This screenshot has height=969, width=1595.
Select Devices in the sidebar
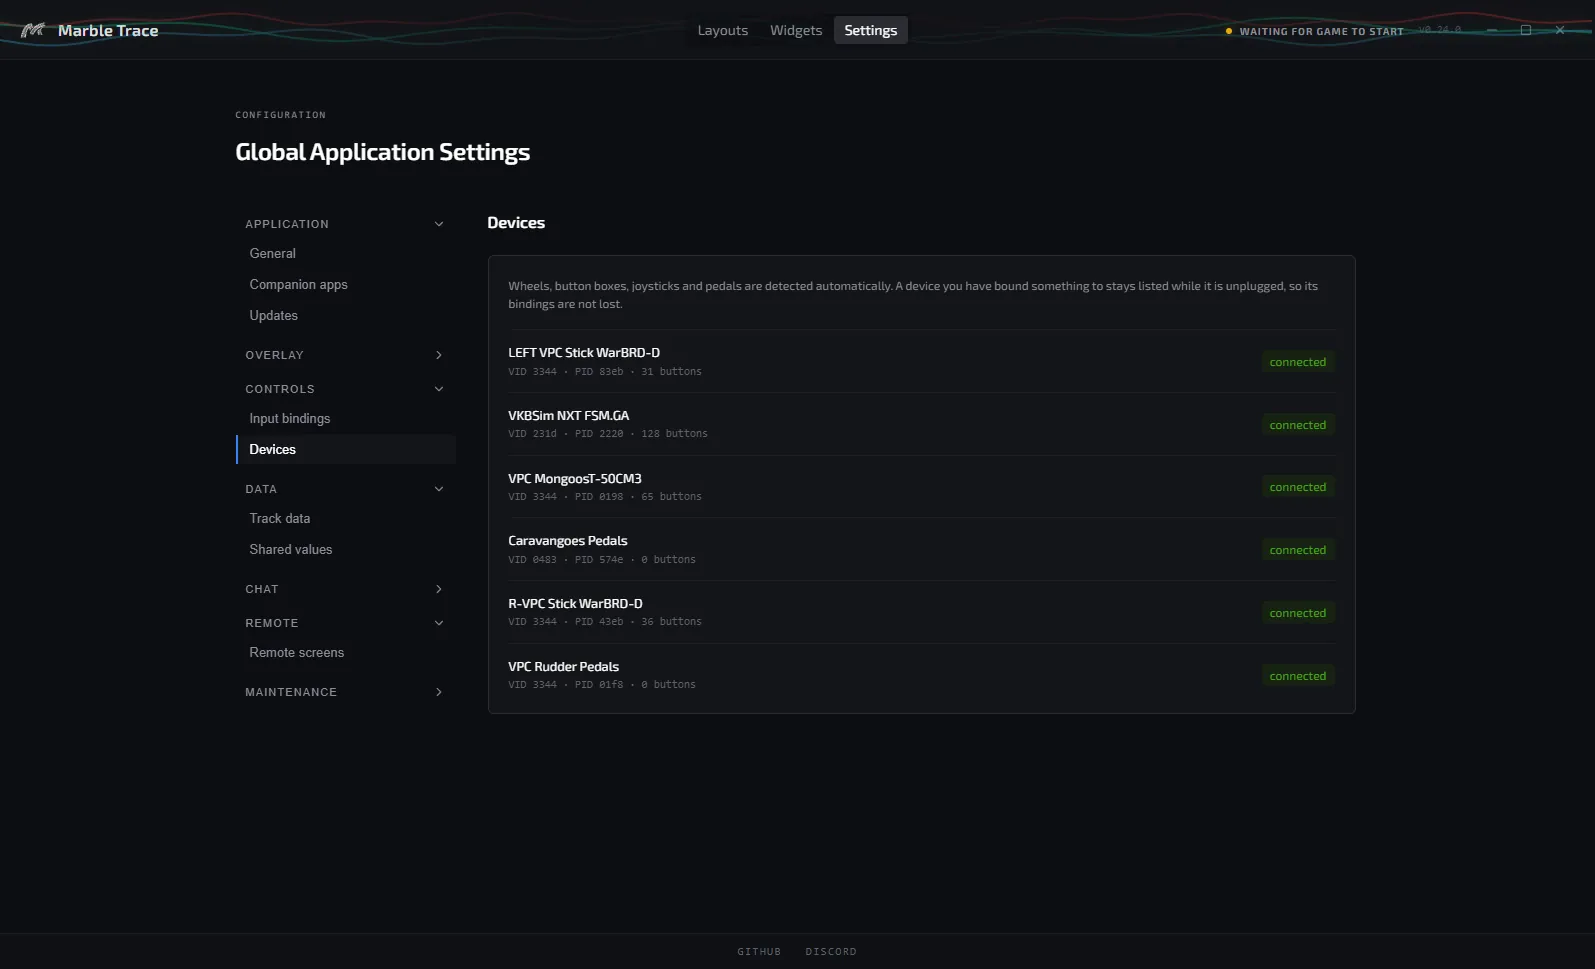click(x=346, y=450)
